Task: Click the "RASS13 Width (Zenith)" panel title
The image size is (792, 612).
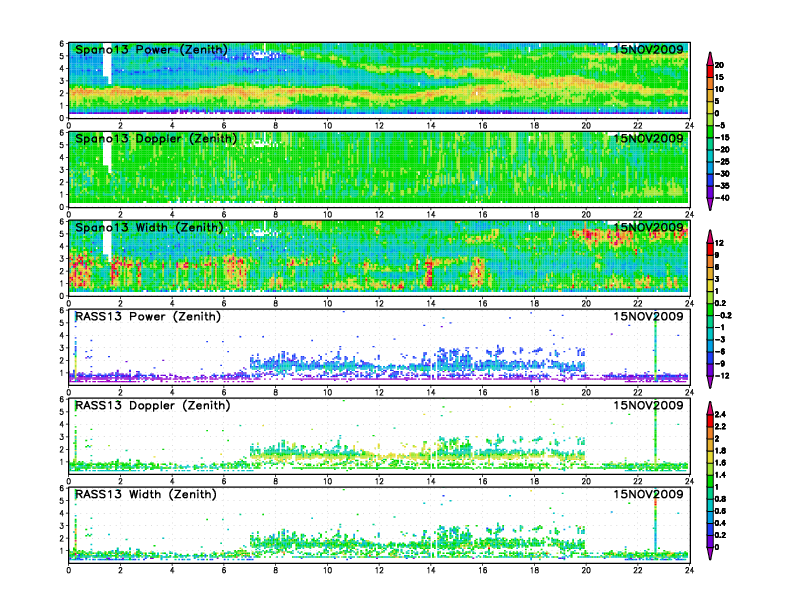Action: click(146, 494)
